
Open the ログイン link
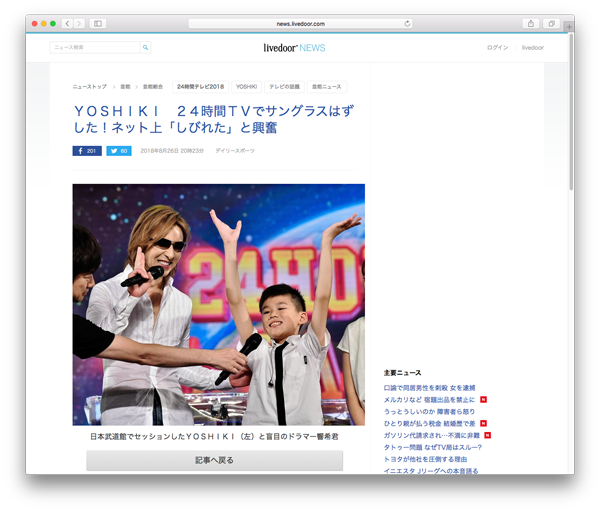tap(497, 47)
